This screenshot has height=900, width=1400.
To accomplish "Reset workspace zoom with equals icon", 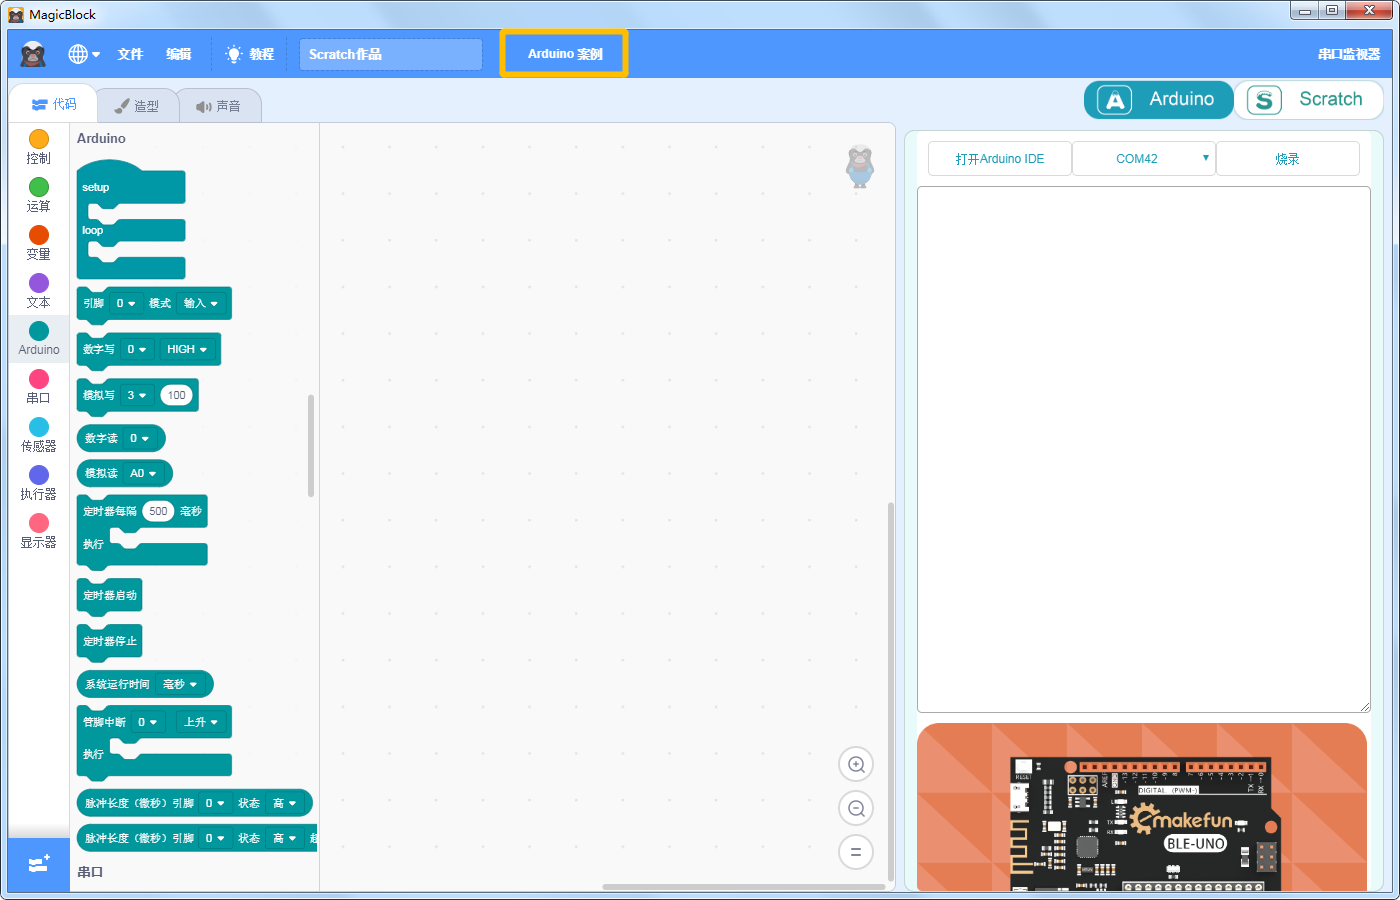I will point(856,853).
